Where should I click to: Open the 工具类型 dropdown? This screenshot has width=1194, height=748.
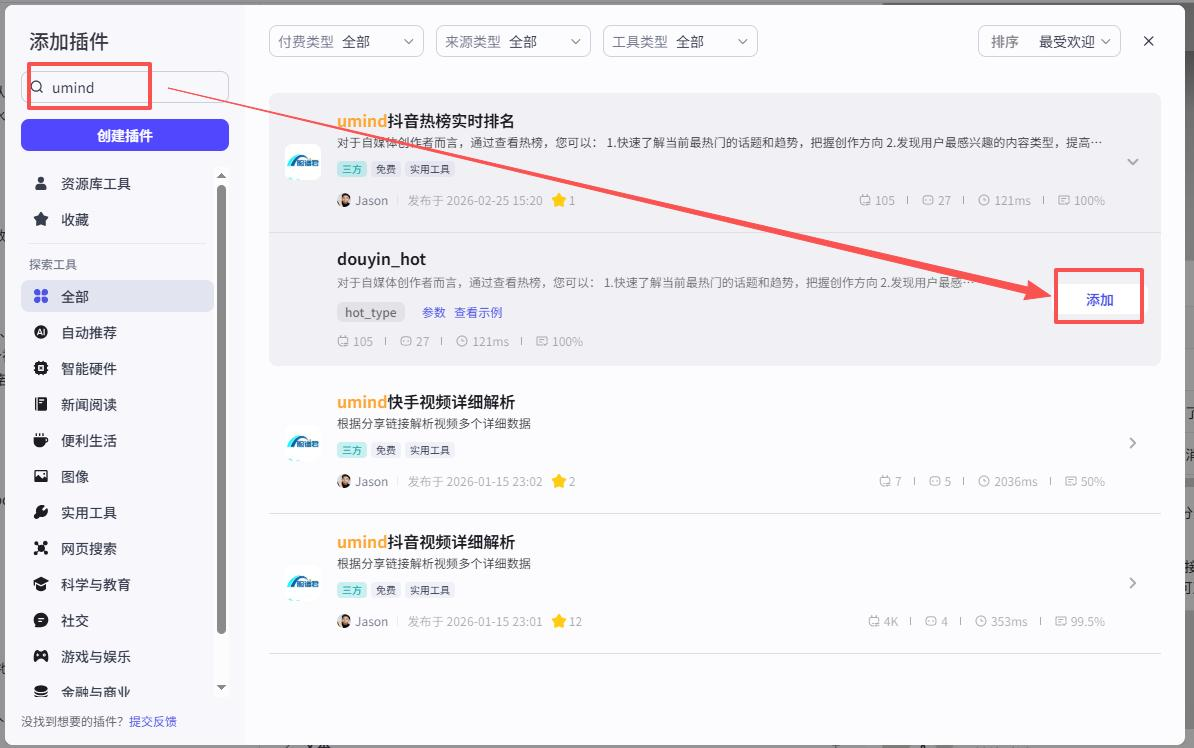(680, 41)
